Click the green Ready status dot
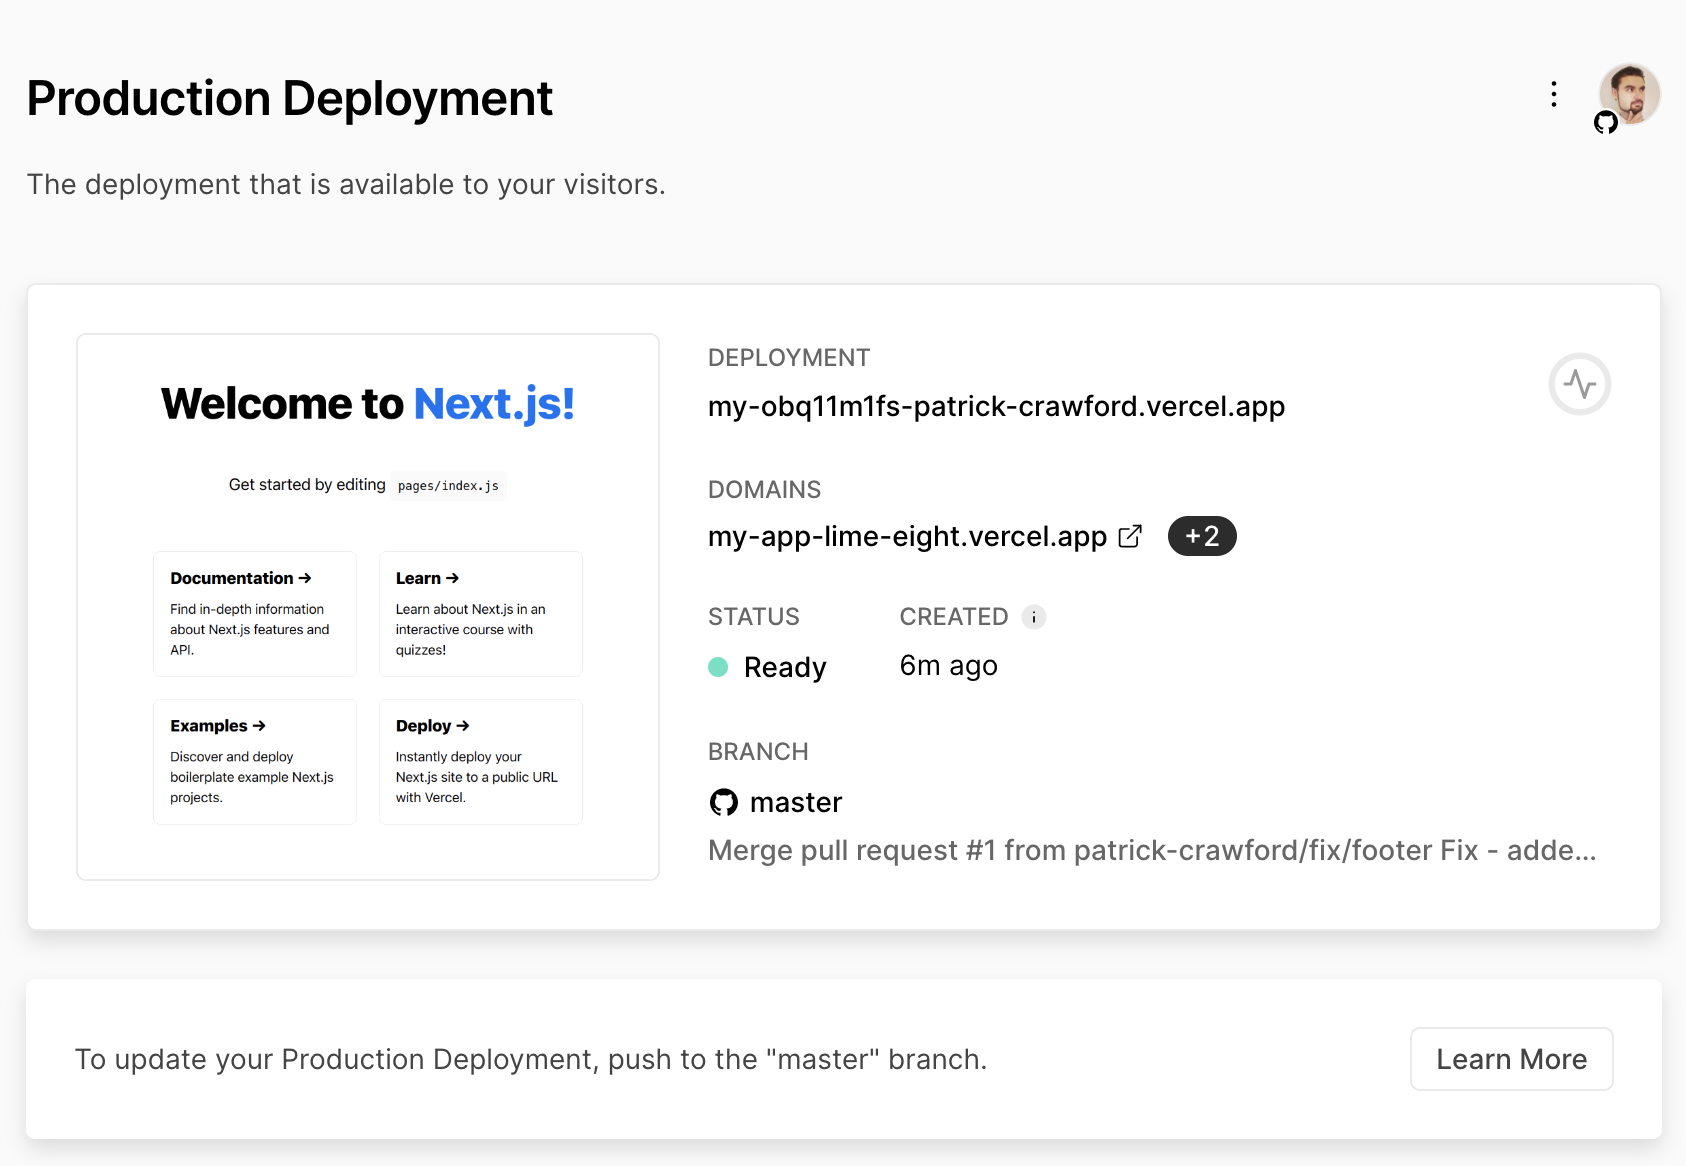1686x1166 pixels. click(718, 667)
